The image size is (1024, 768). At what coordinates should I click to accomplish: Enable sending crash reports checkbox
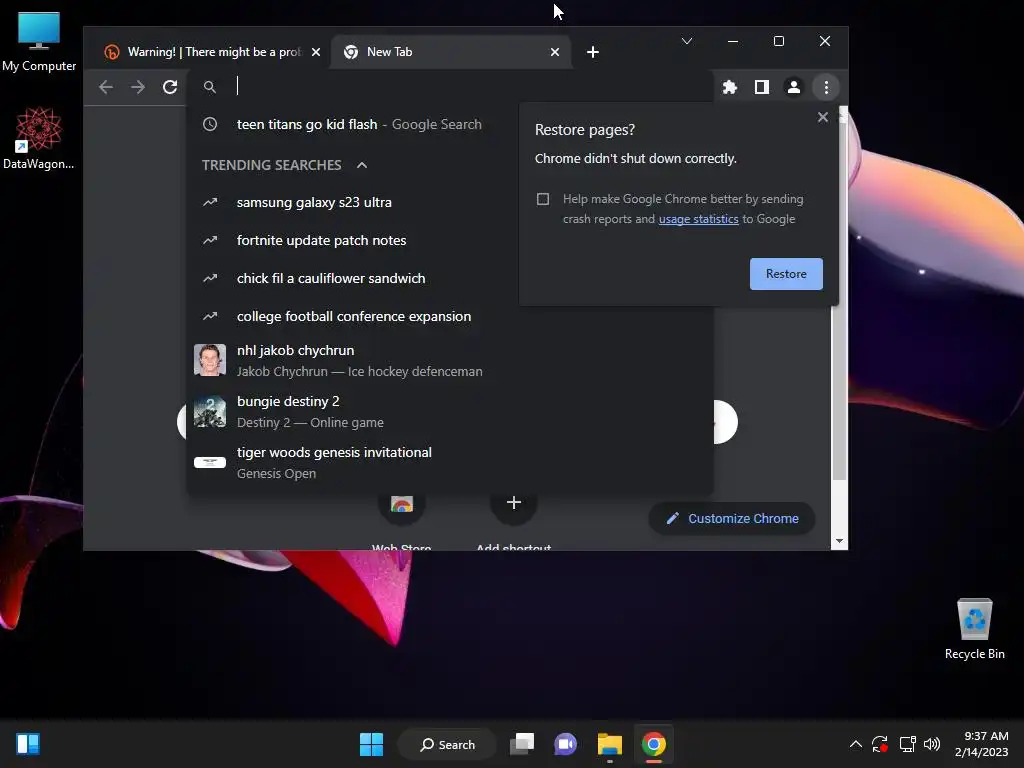pos(543,199)
